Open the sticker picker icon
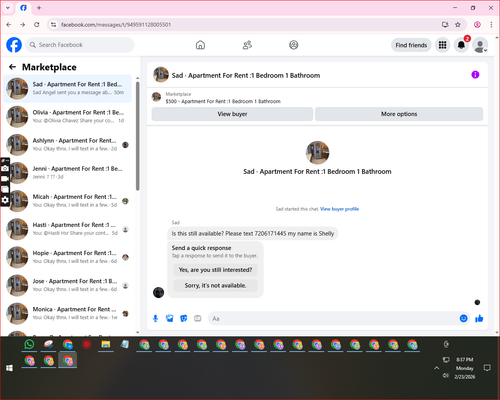Viewport: 500px width, 400px height. 184,319
